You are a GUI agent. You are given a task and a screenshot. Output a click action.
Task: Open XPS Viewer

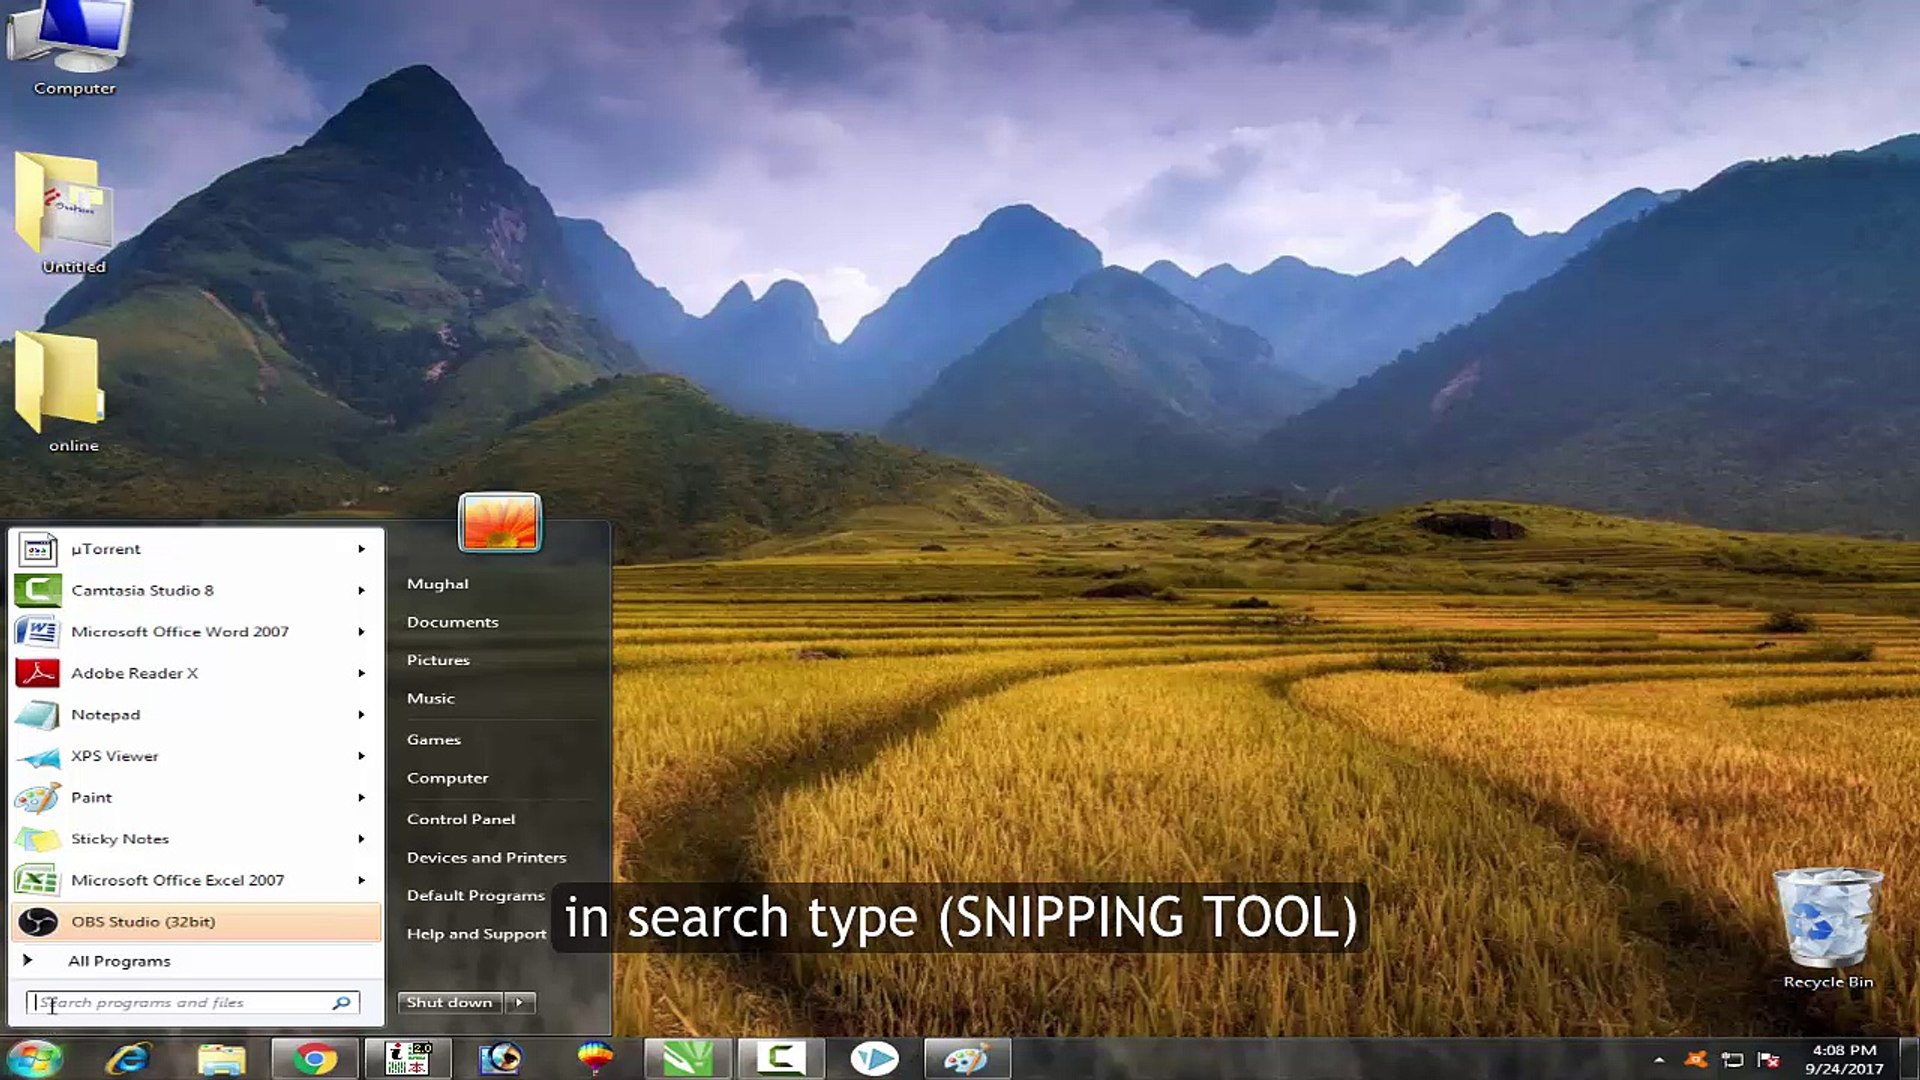coord(195,756)
